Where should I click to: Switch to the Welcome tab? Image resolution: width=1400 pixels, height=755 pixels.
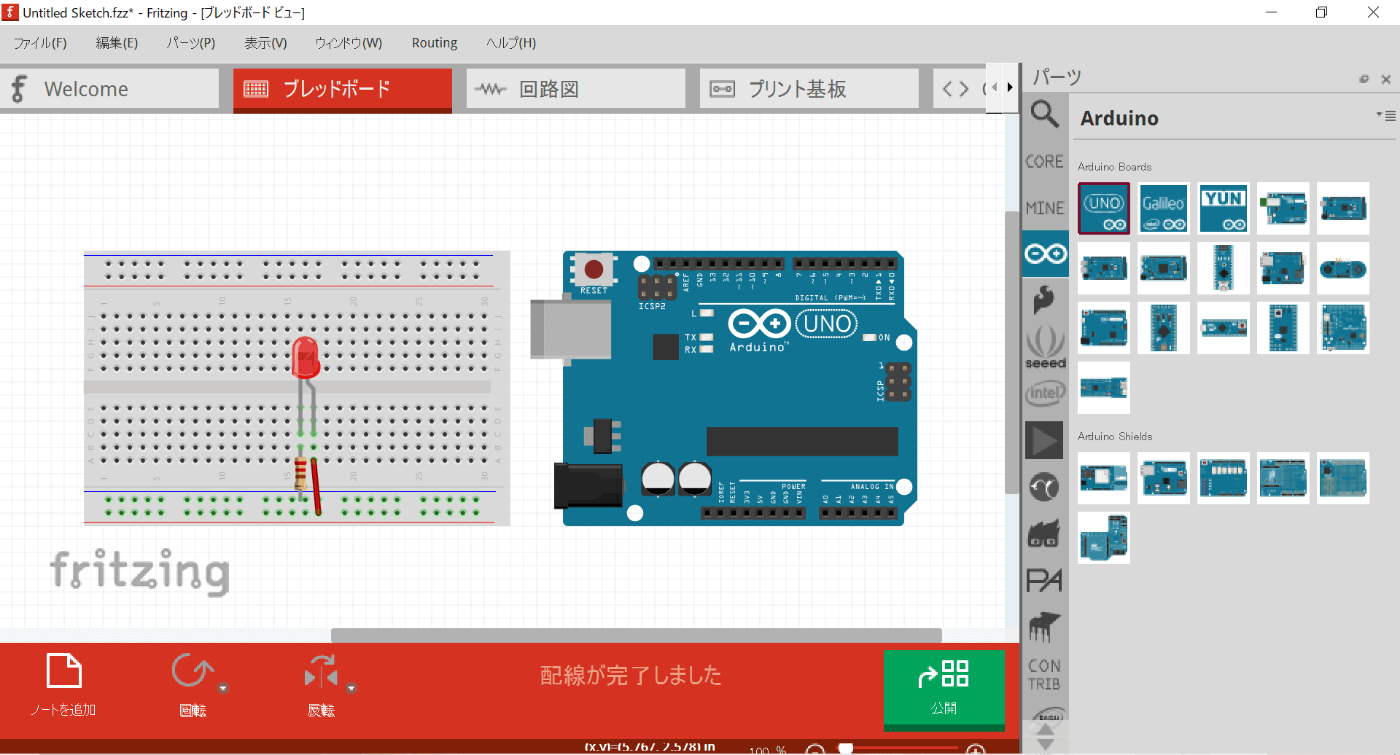pyautogui.click(x=109, y=89)
